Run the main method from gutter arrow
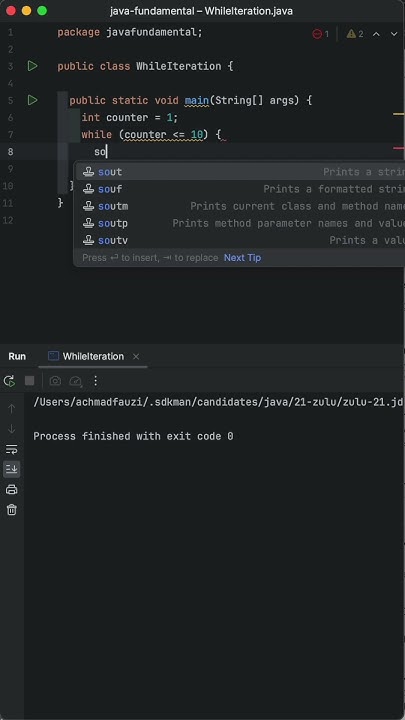This screenshot has width=405, height=720. coord(32,100)
